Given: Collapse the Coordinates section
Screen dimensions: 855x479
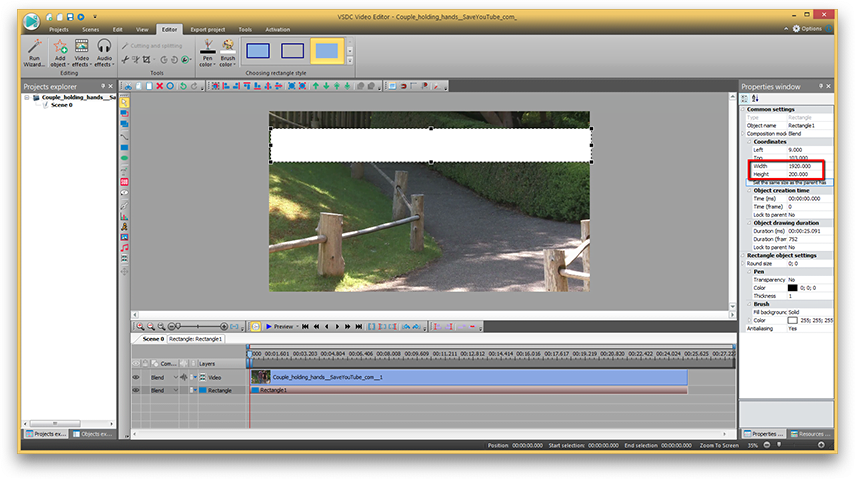Looking at the screenshot, I should (x=750, y=141).
